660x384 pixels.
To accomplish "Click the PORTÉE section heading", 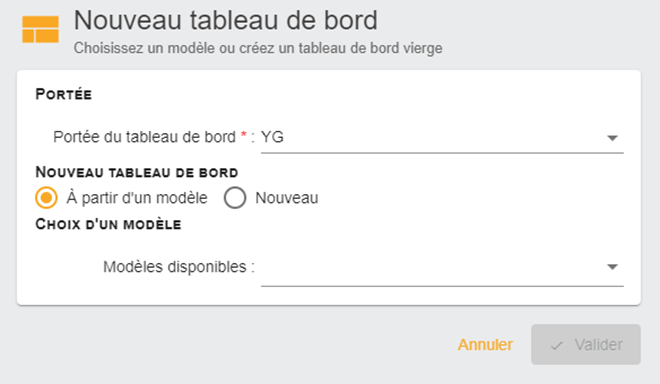I will pos(64,94).
